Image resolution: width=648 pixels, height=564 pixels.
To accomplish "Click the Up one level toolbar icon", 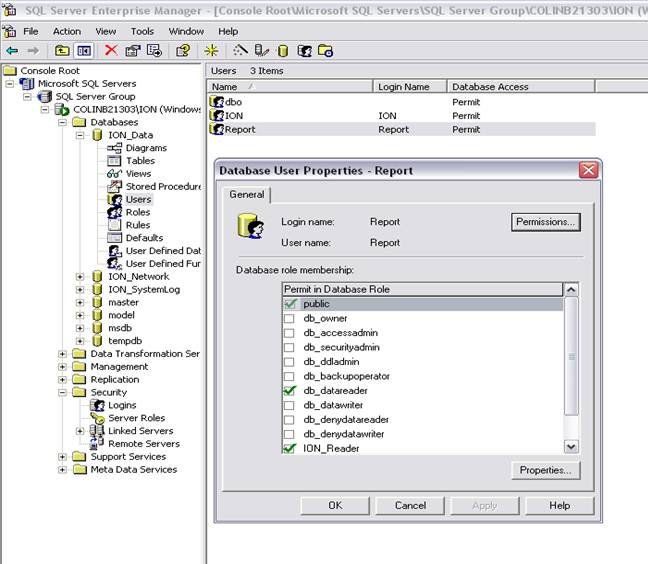I will [62, 51].
